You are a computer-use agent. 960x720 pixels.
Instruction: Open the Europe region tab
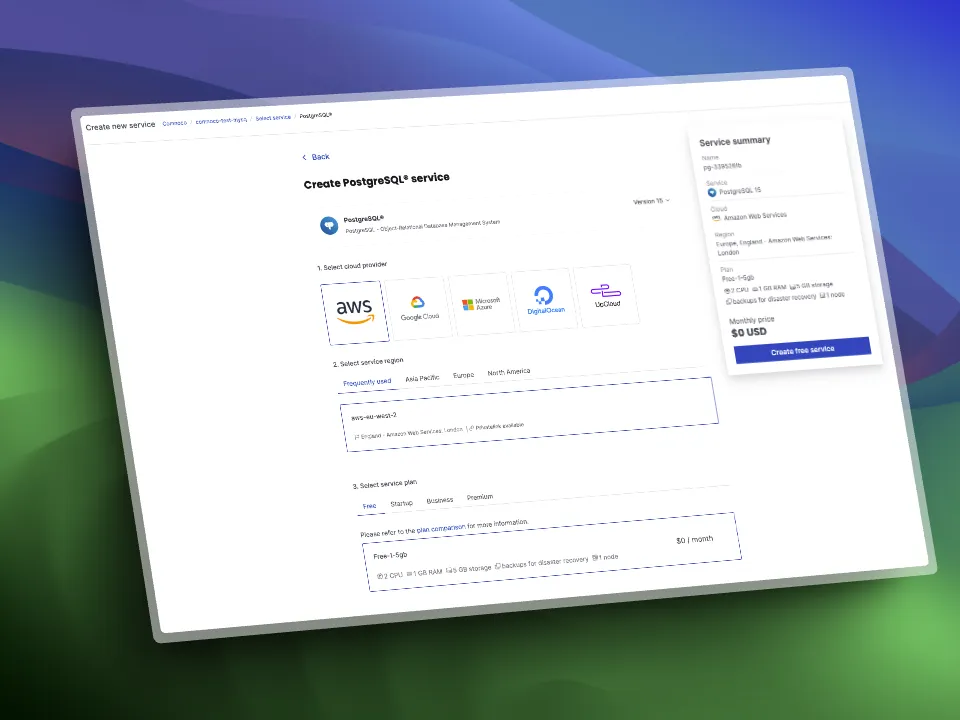pos(464,376)
